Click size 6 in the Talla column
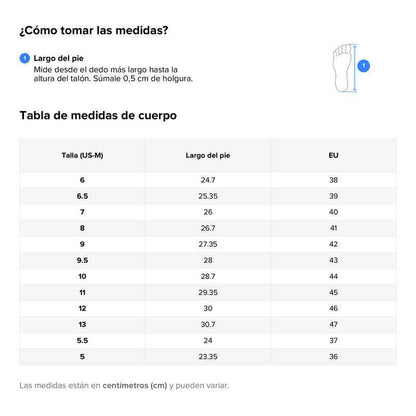Screen dimensions: 416x416 tap(82, 180)
